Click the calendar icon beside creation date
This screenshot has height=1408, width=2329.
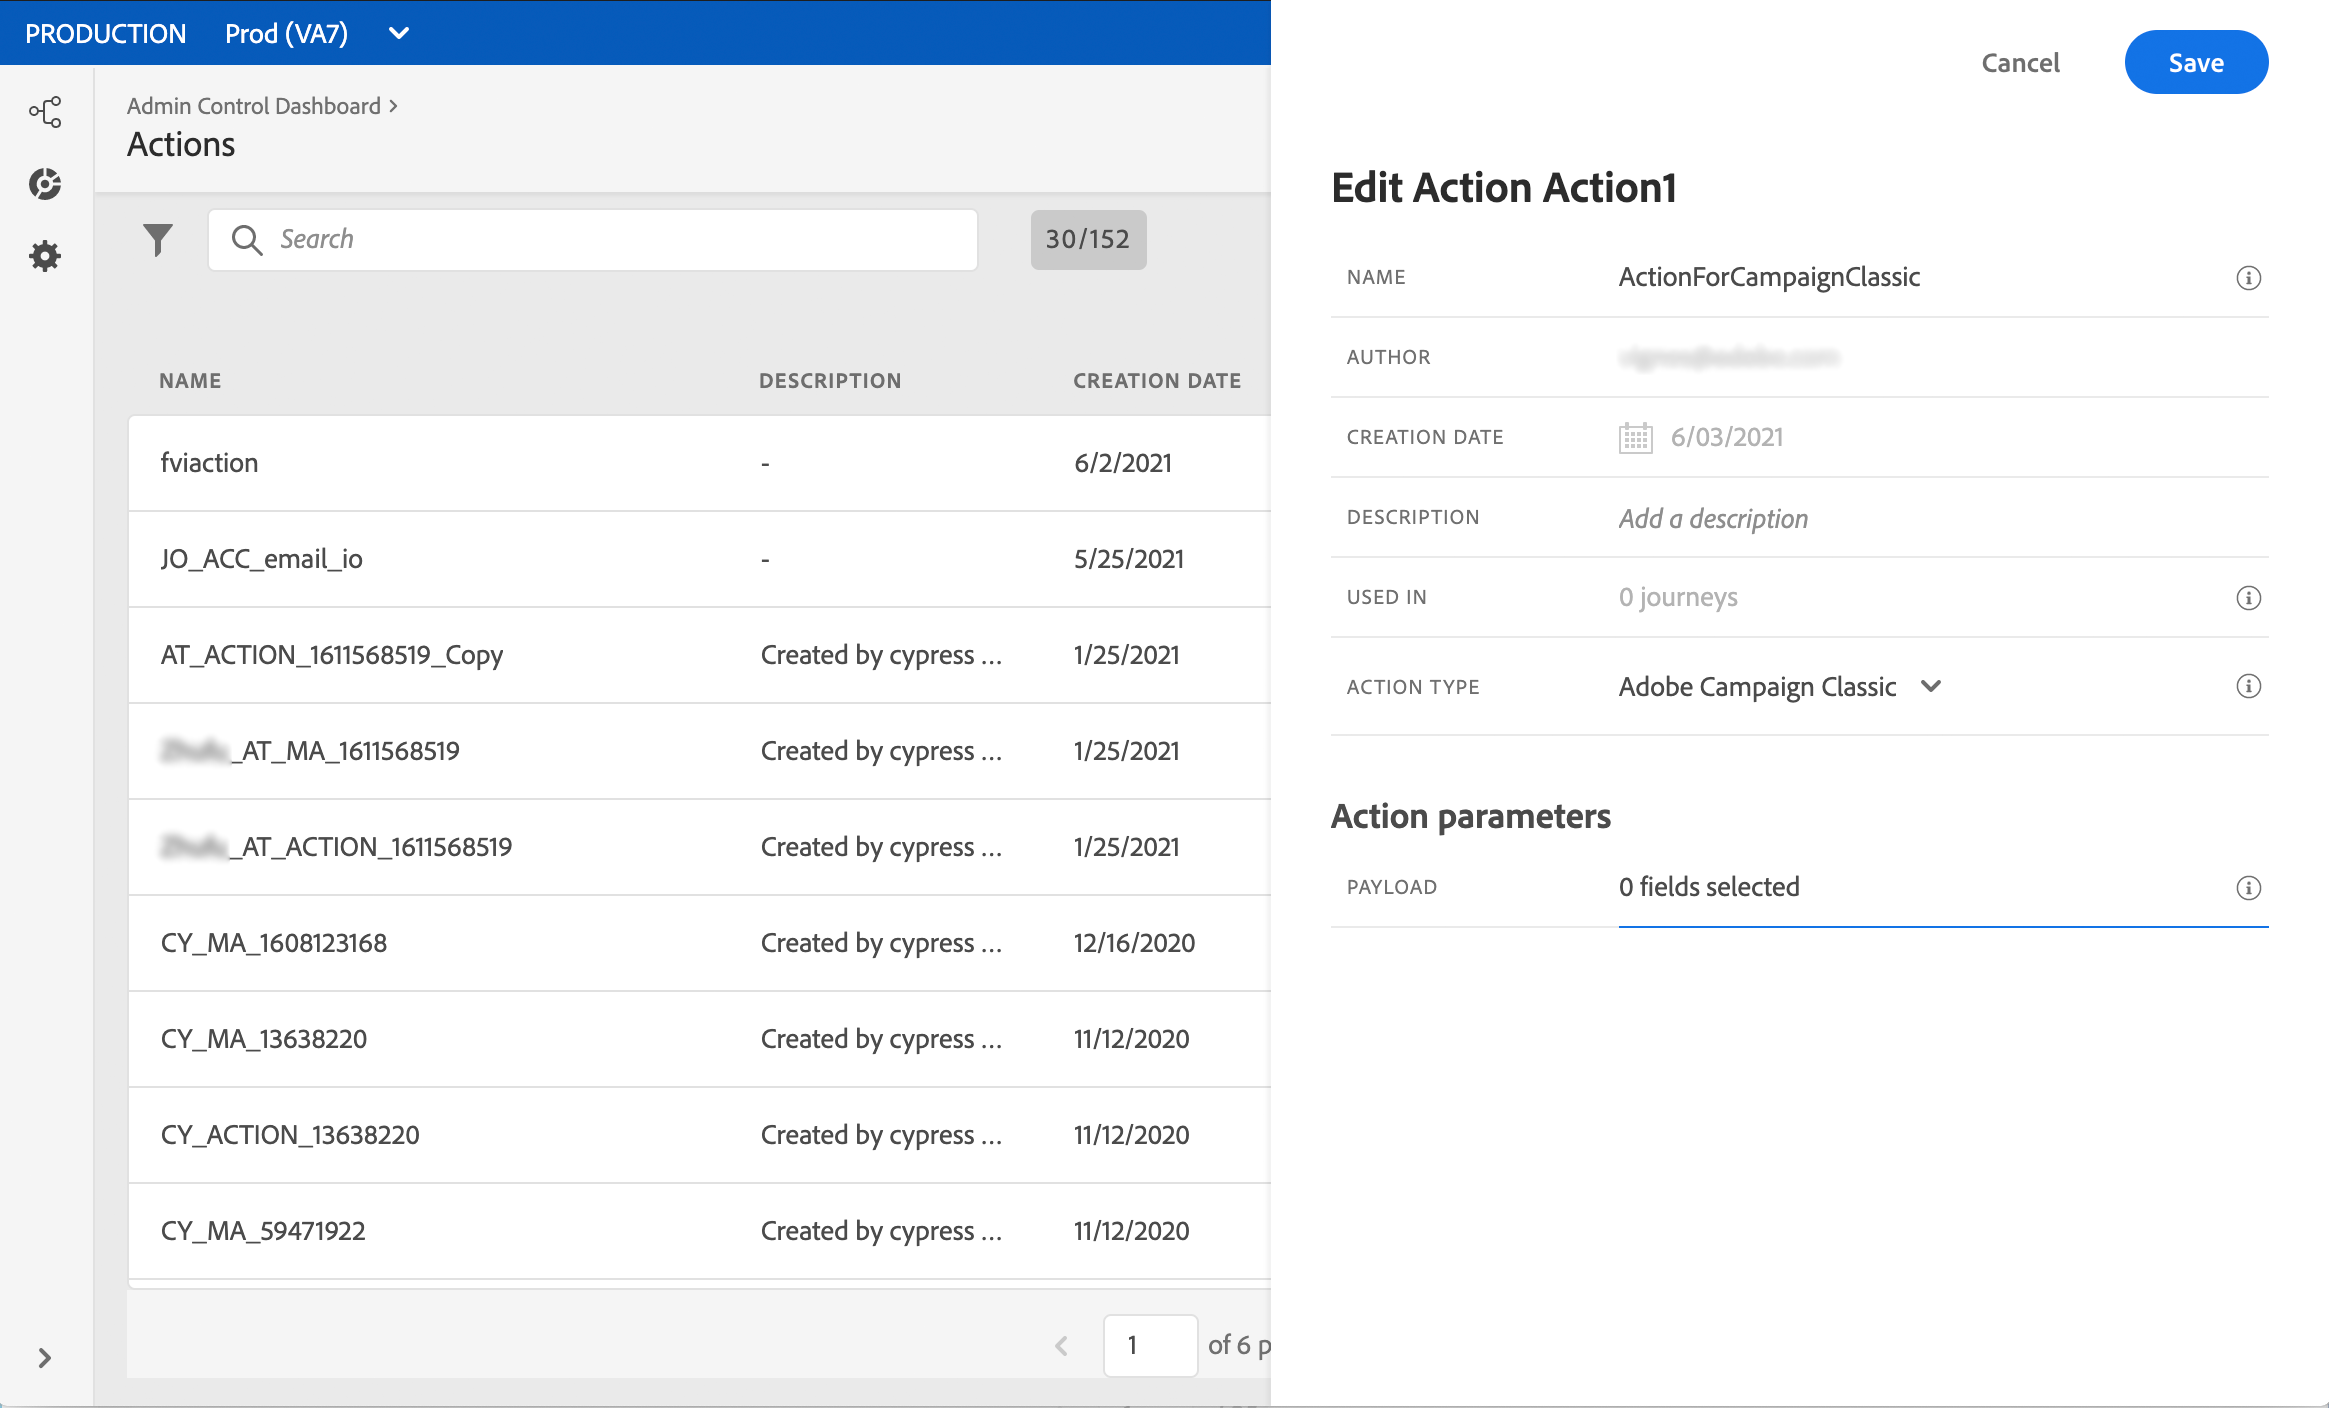tap(1636, 438)
